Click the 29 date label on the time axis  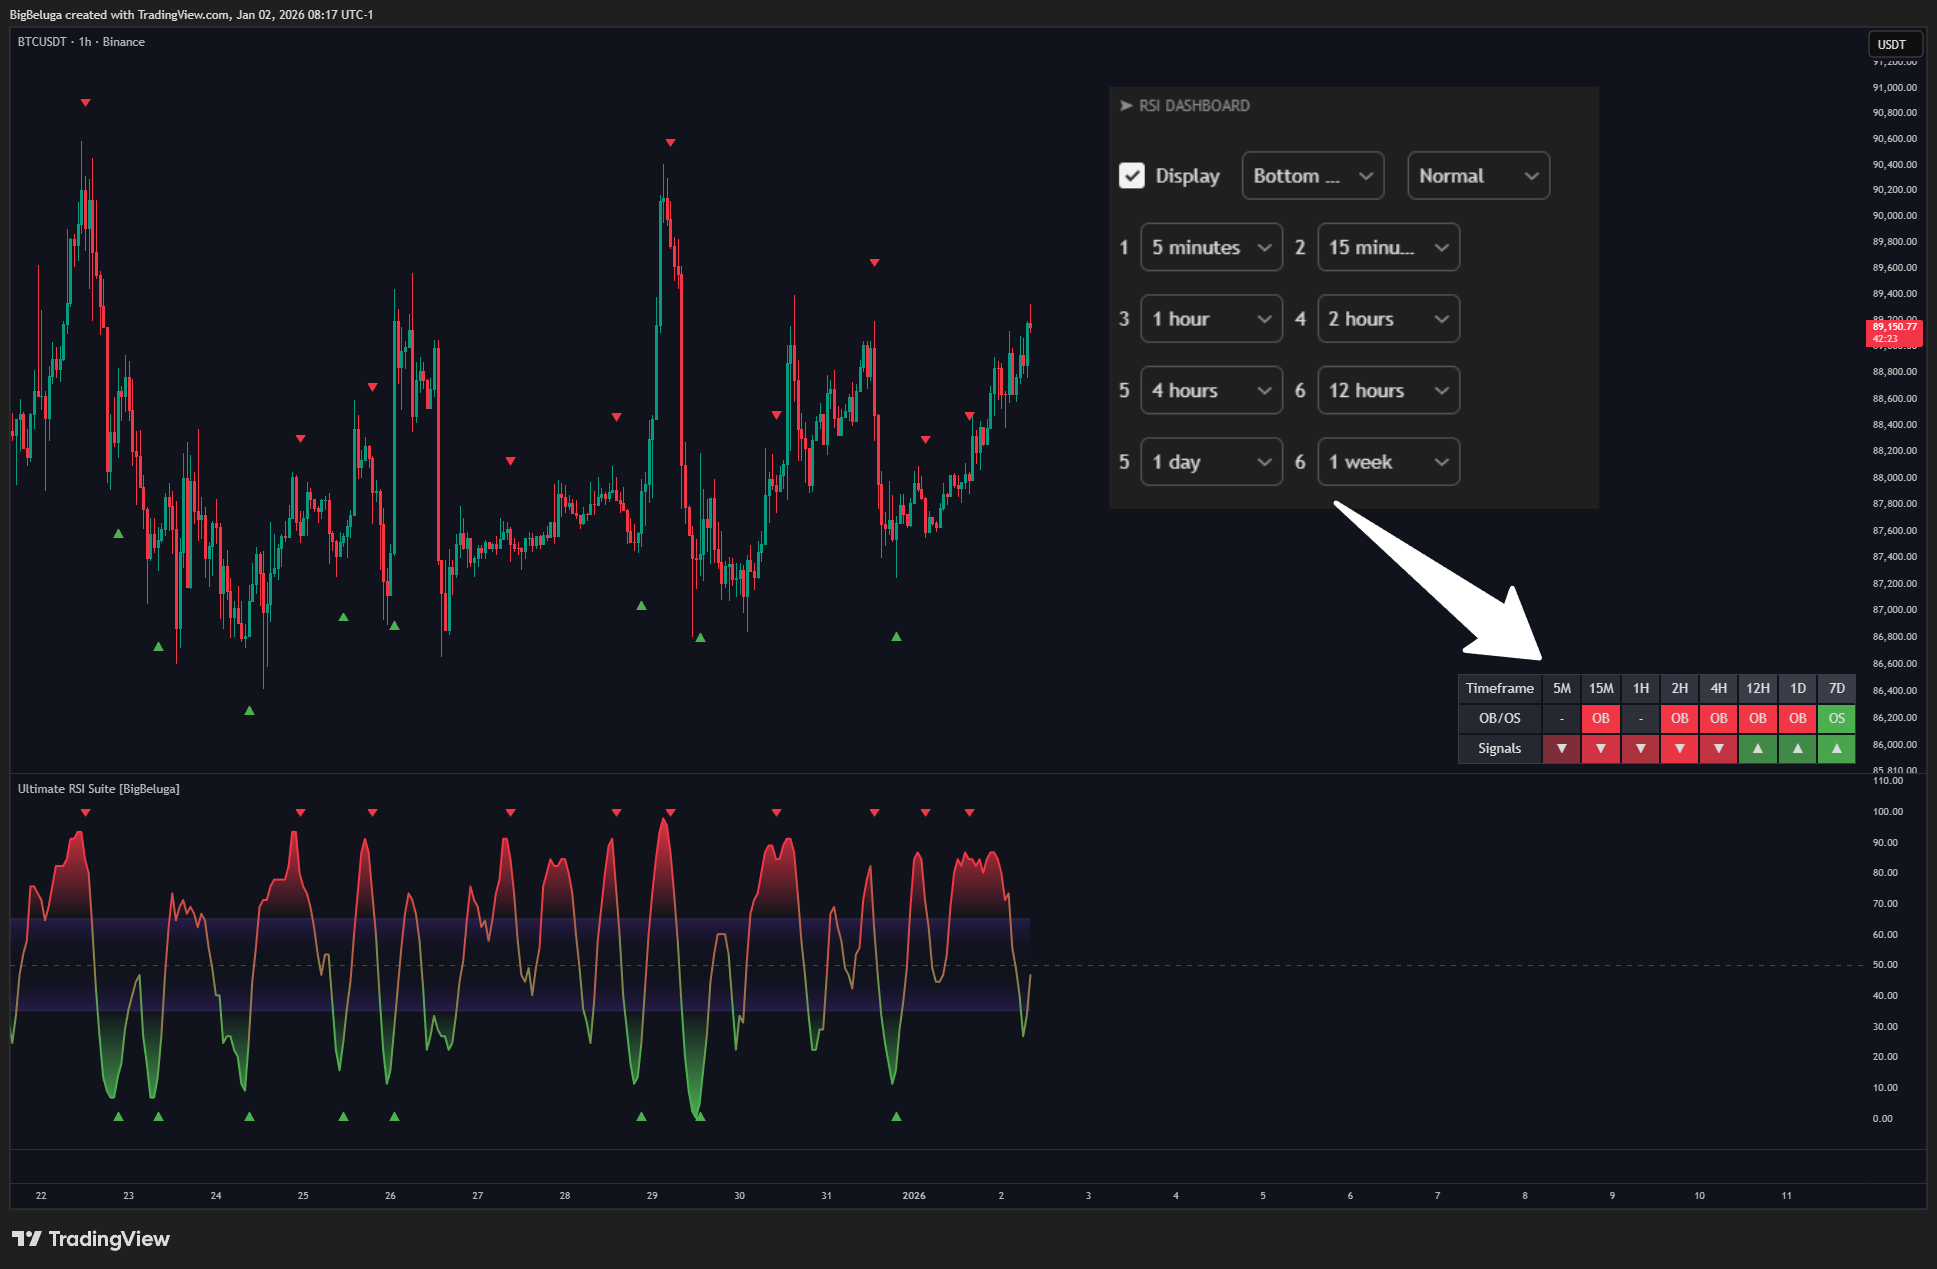tap(652, 1196)
